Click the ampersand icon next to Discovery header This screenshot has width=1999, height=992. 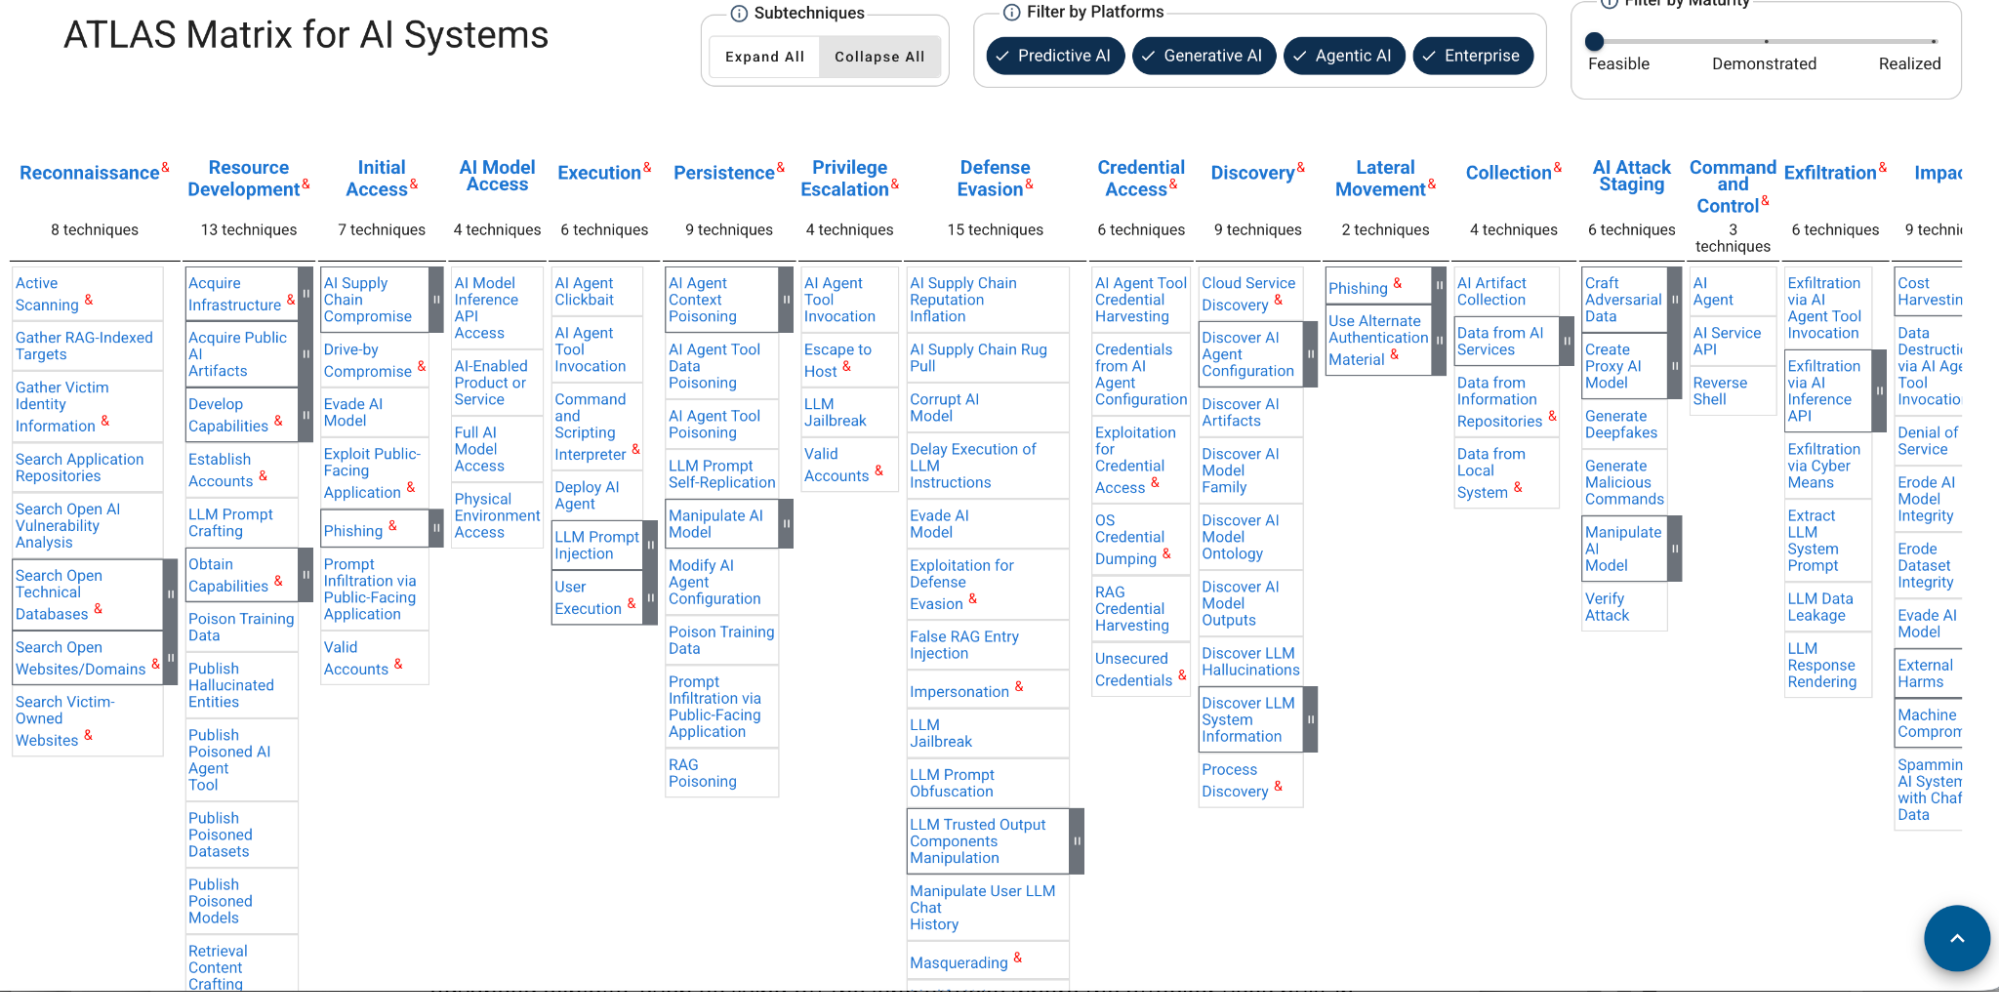coord(1300,167)
